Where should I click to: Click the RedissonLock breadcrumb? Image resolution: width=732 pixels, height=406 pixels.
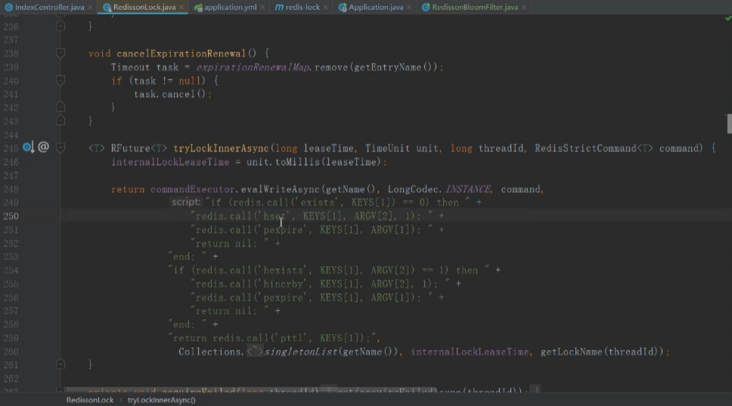90,400
